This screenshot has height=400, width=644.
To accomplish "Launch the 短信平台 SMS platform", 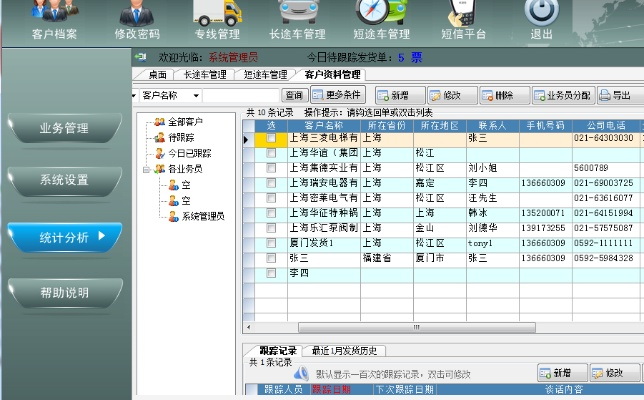I will click(x=461, y=20).
